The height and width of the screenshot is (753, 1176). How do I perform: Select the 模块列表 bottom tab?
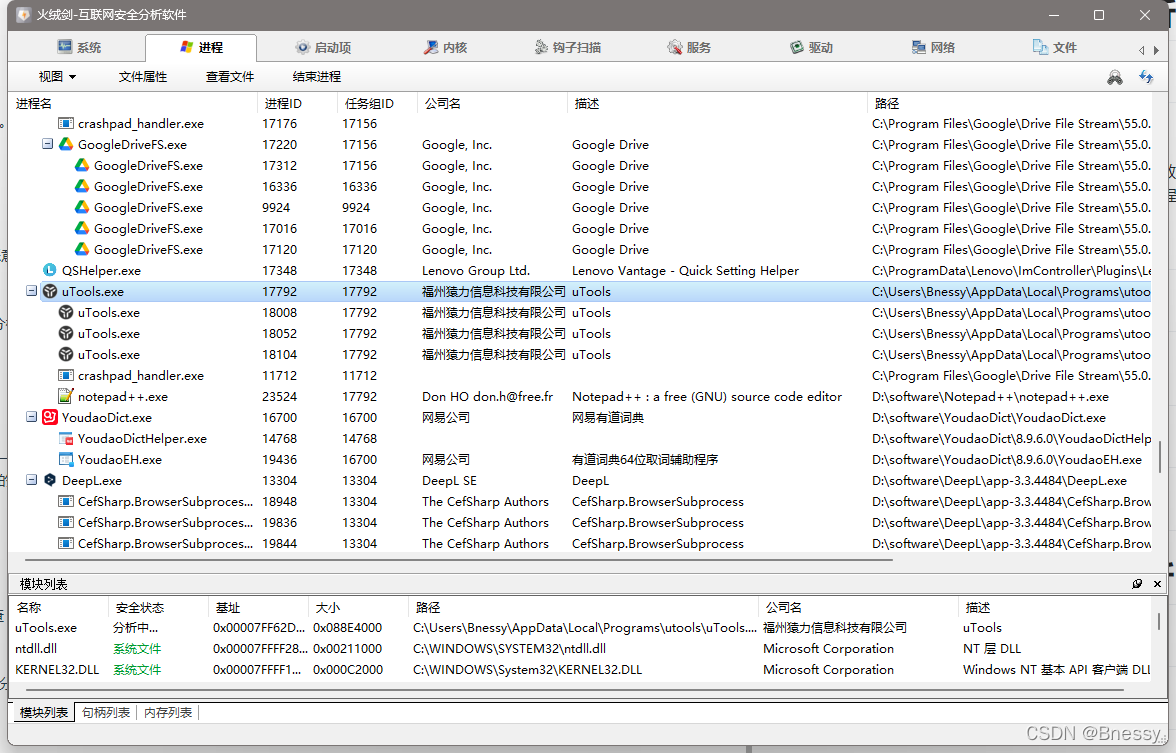[44, 712]
